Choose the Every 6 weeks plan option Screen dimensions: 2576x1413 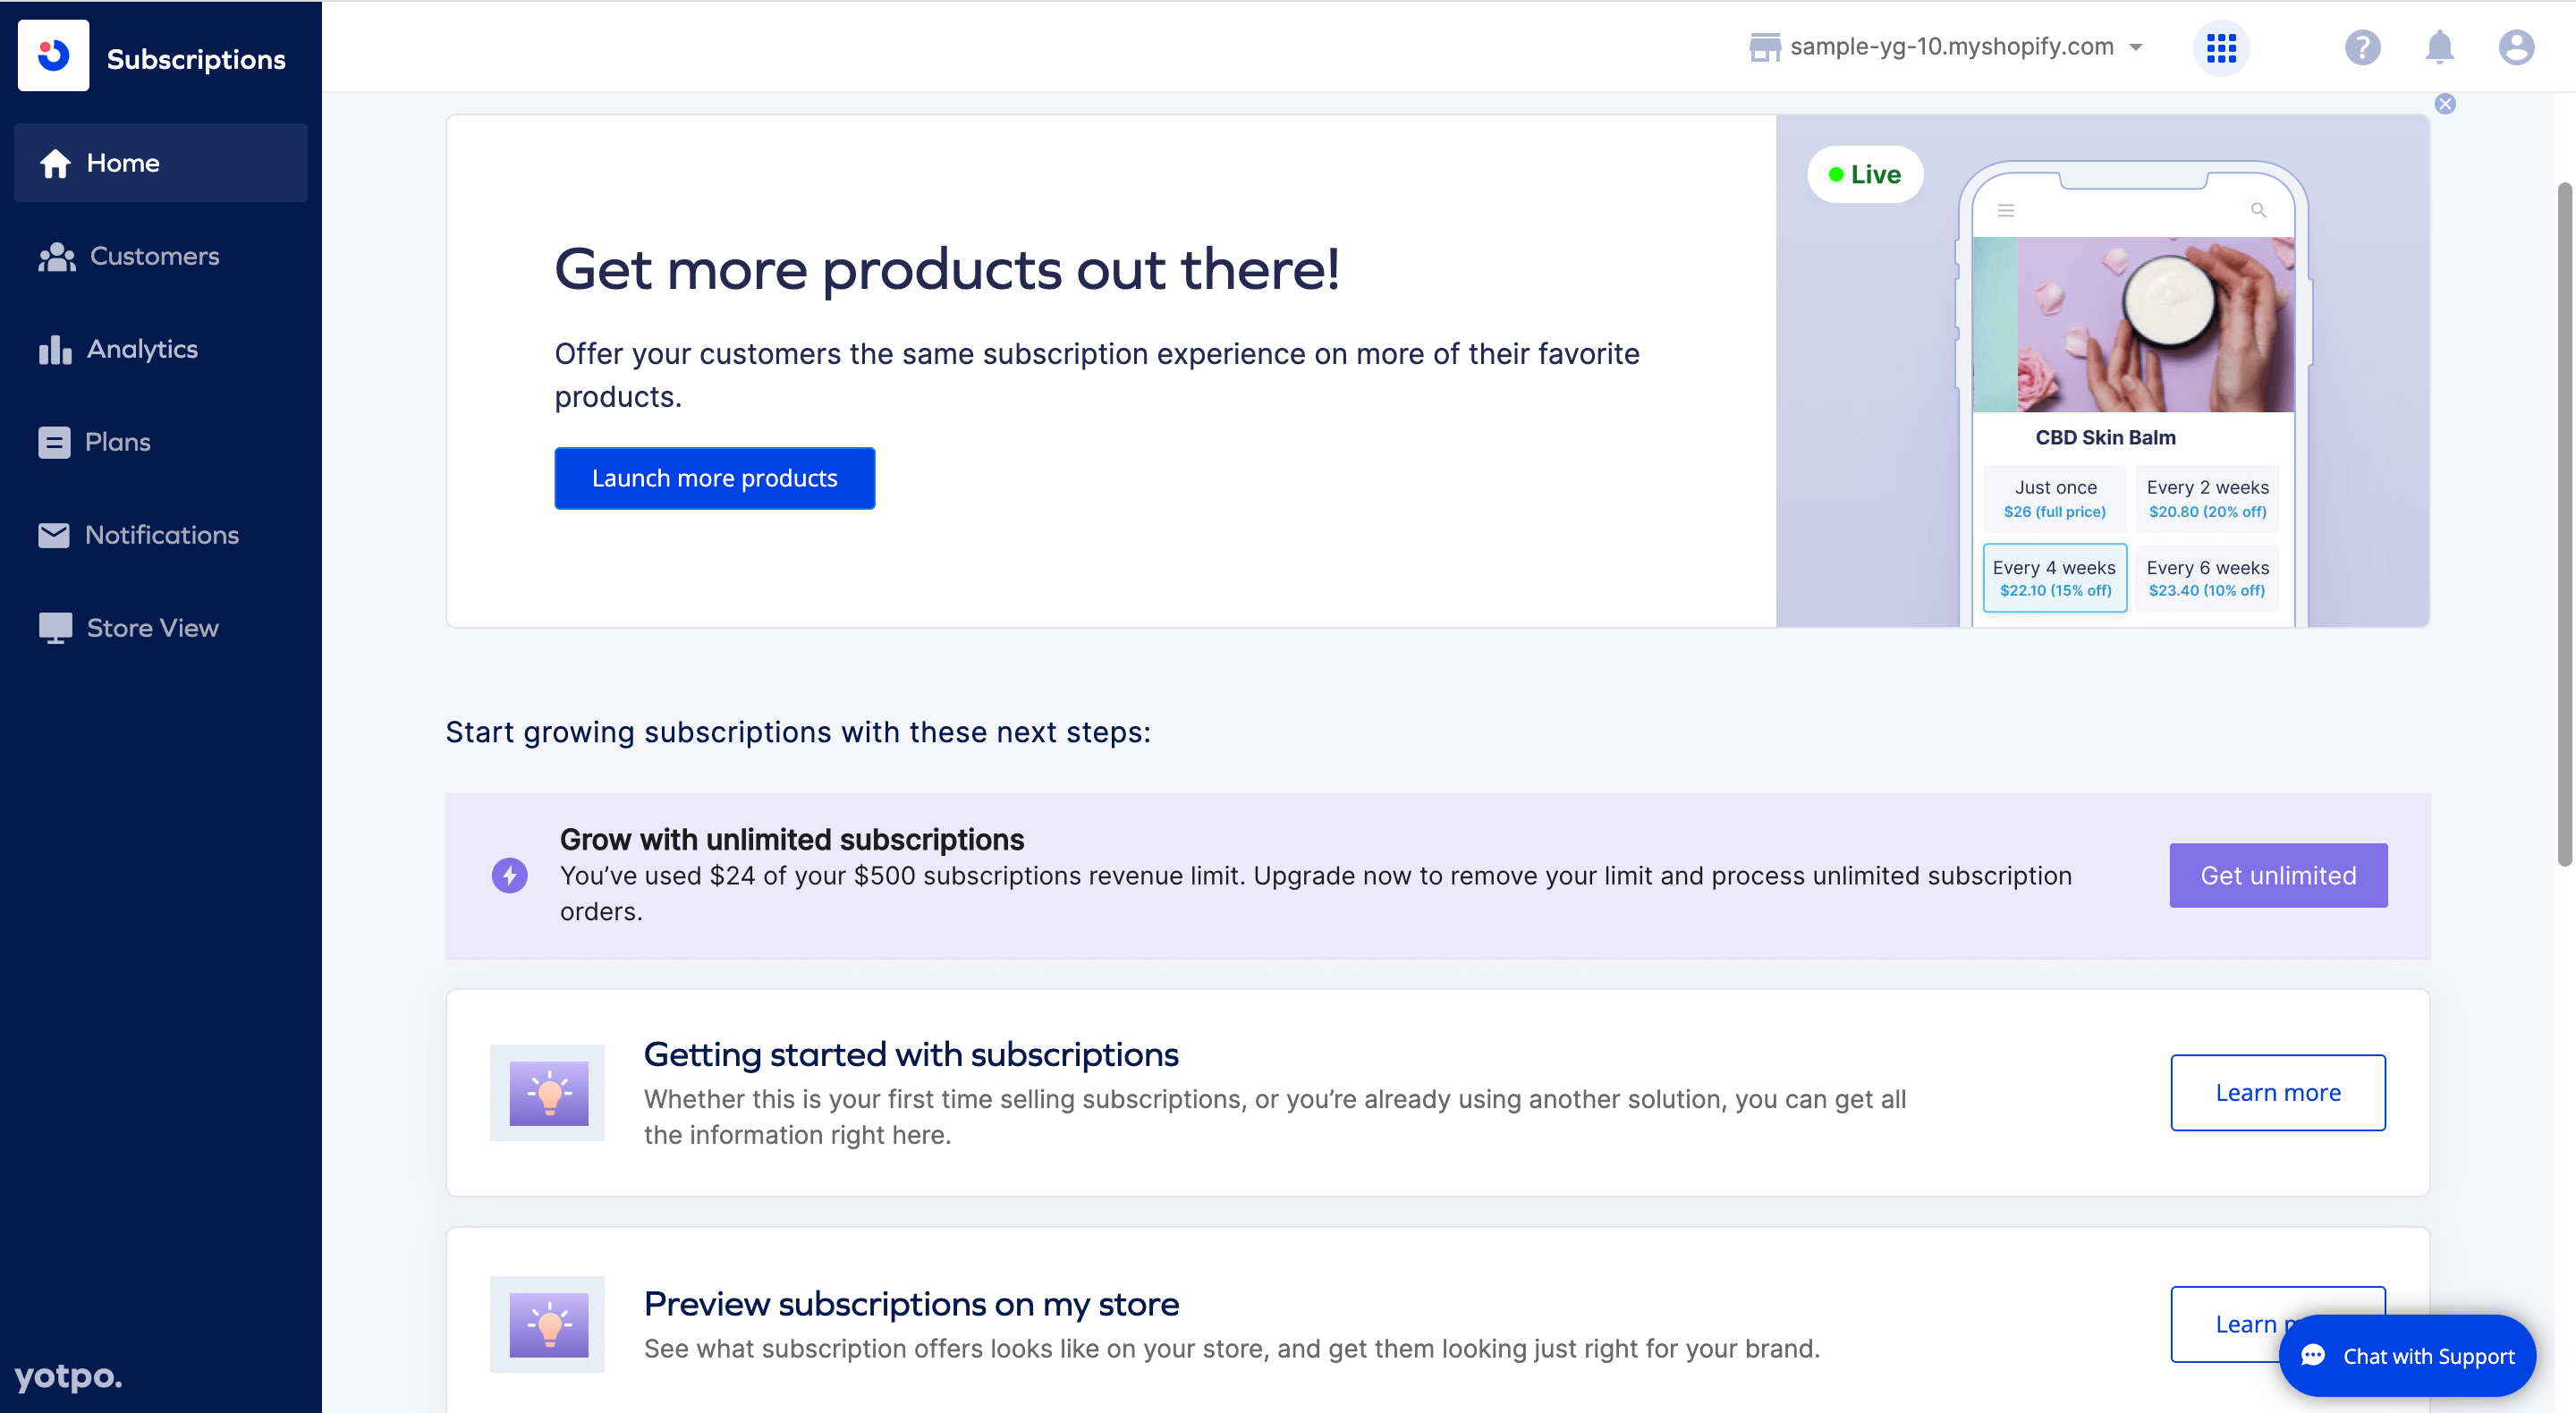point(2208,577)
